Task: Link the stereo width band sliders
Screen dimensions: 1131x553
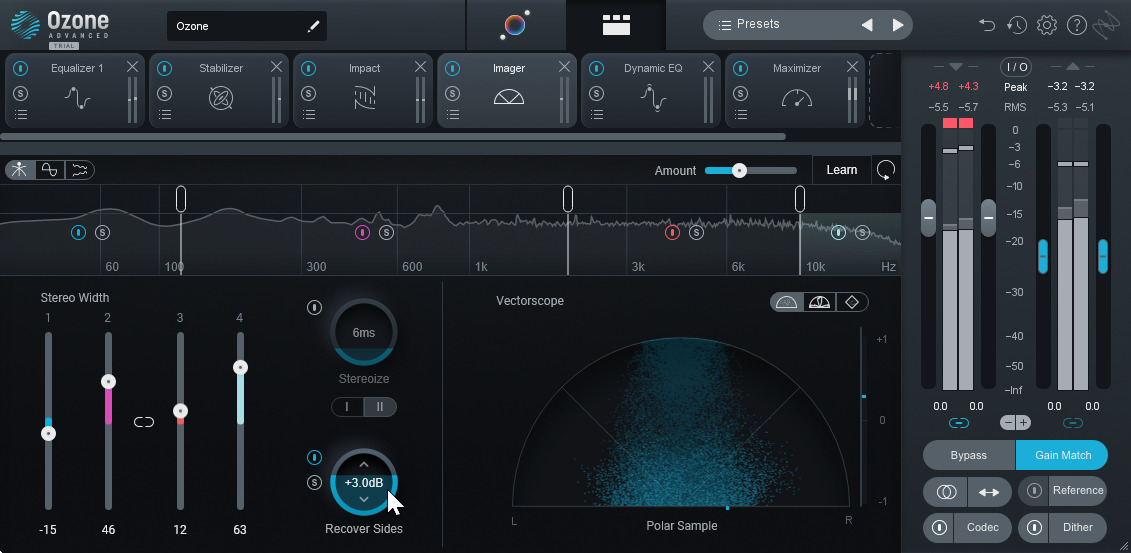Action: (x=144, y=422)
